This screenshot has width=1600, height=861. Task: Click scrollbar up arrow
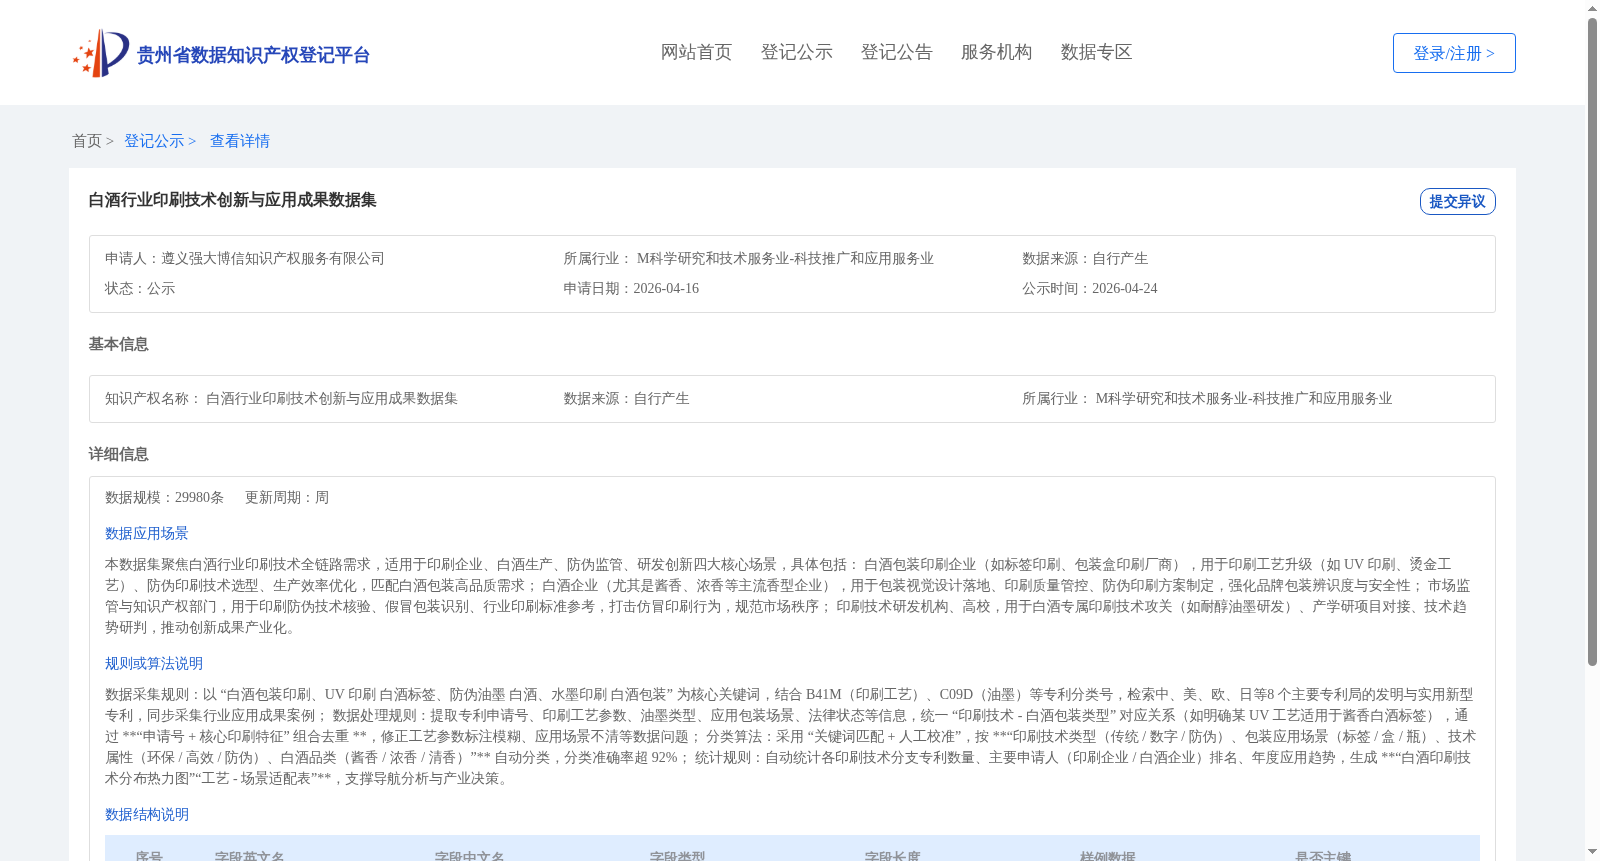[1592, 8]
